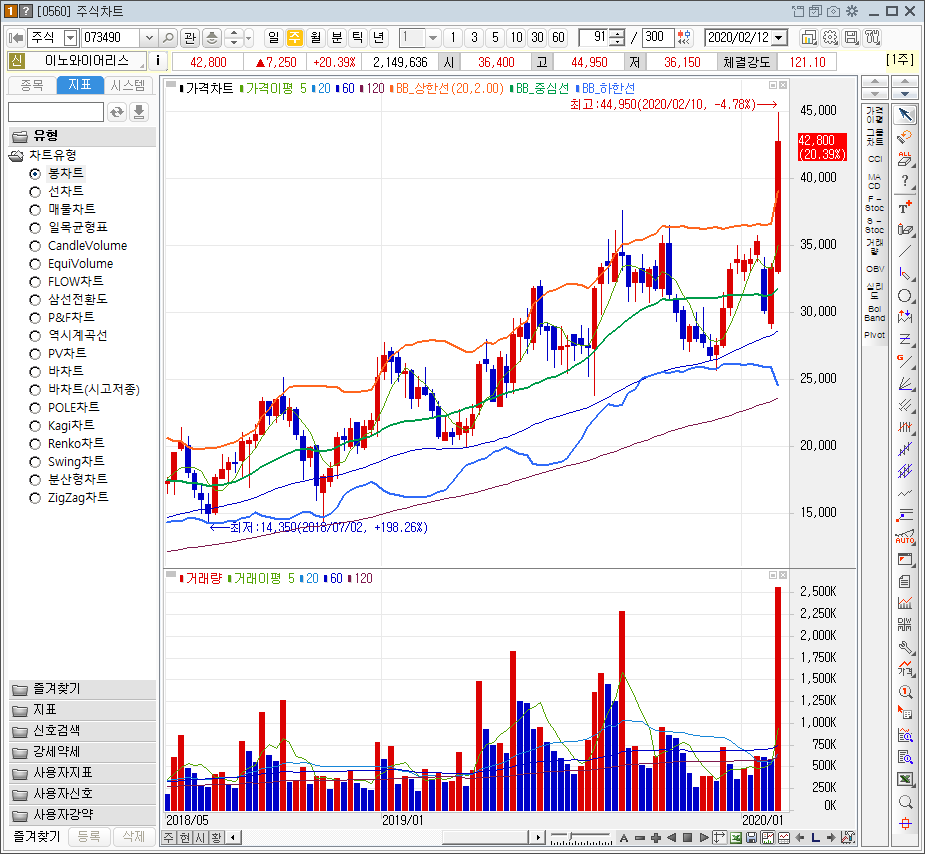Open the 주식 market type dropdown
Viewport: 925px width, 854px height.
[x=70, y=38]
